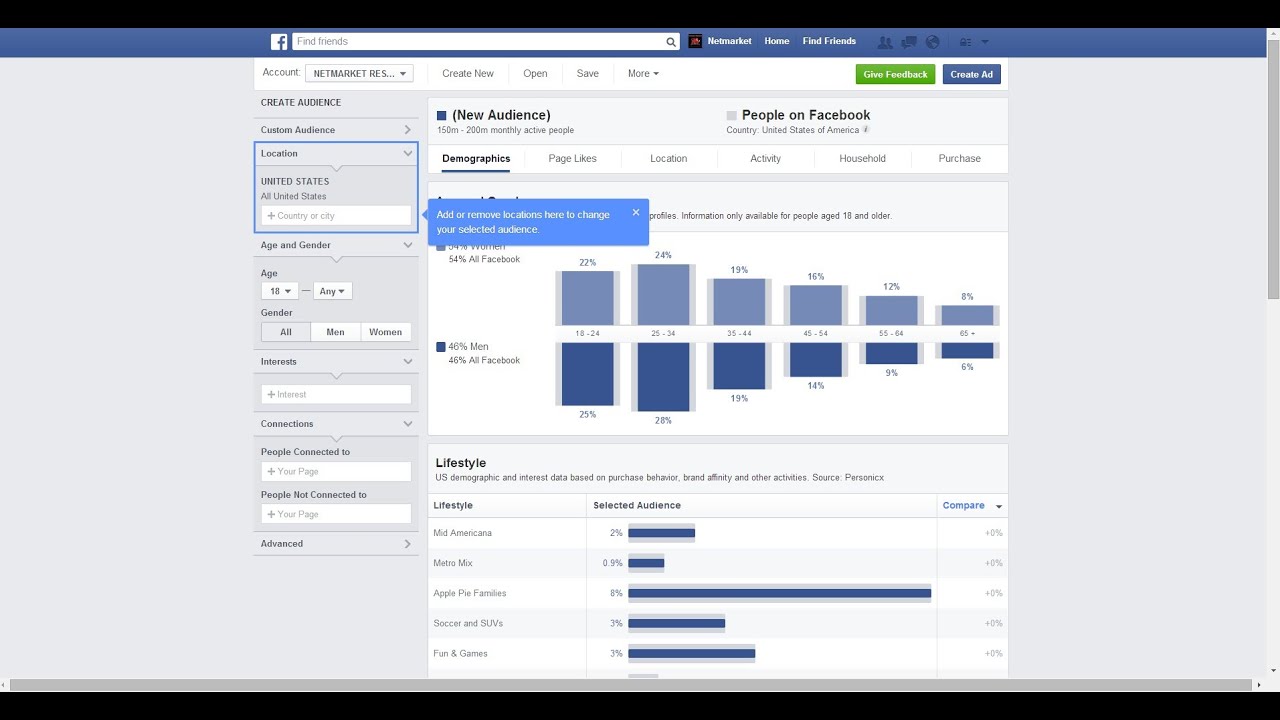
Task: Click the Facebook logo icon
Action: click(279, 42)
